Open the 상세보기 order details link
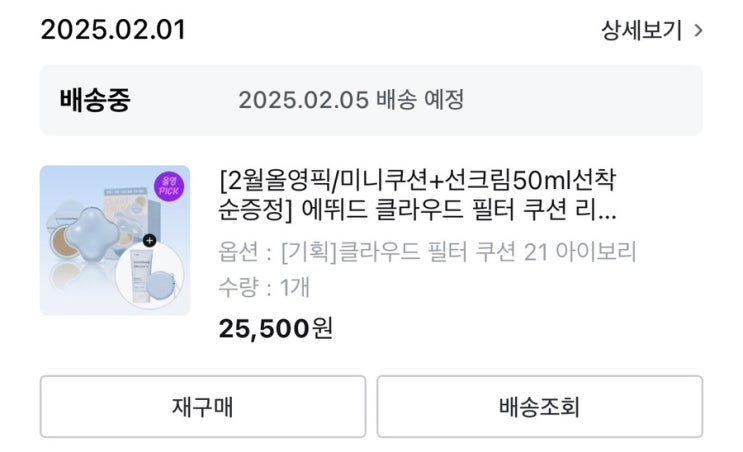The height and width of the screenshot is (452, 743). click(x=641, y=30)
